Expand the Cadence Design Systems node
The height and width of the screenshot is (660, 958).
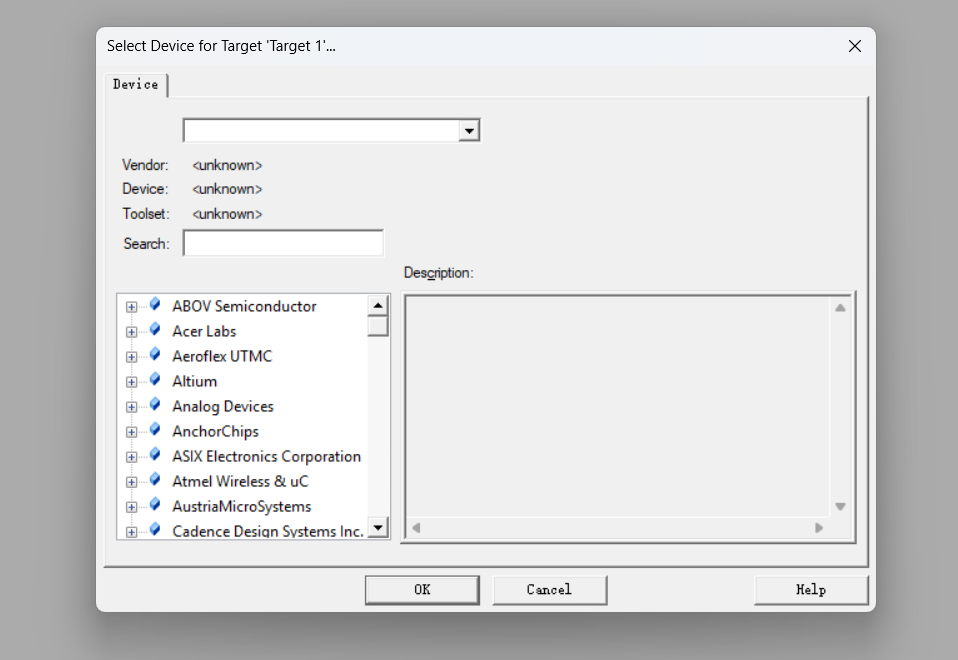click(131, 532)
